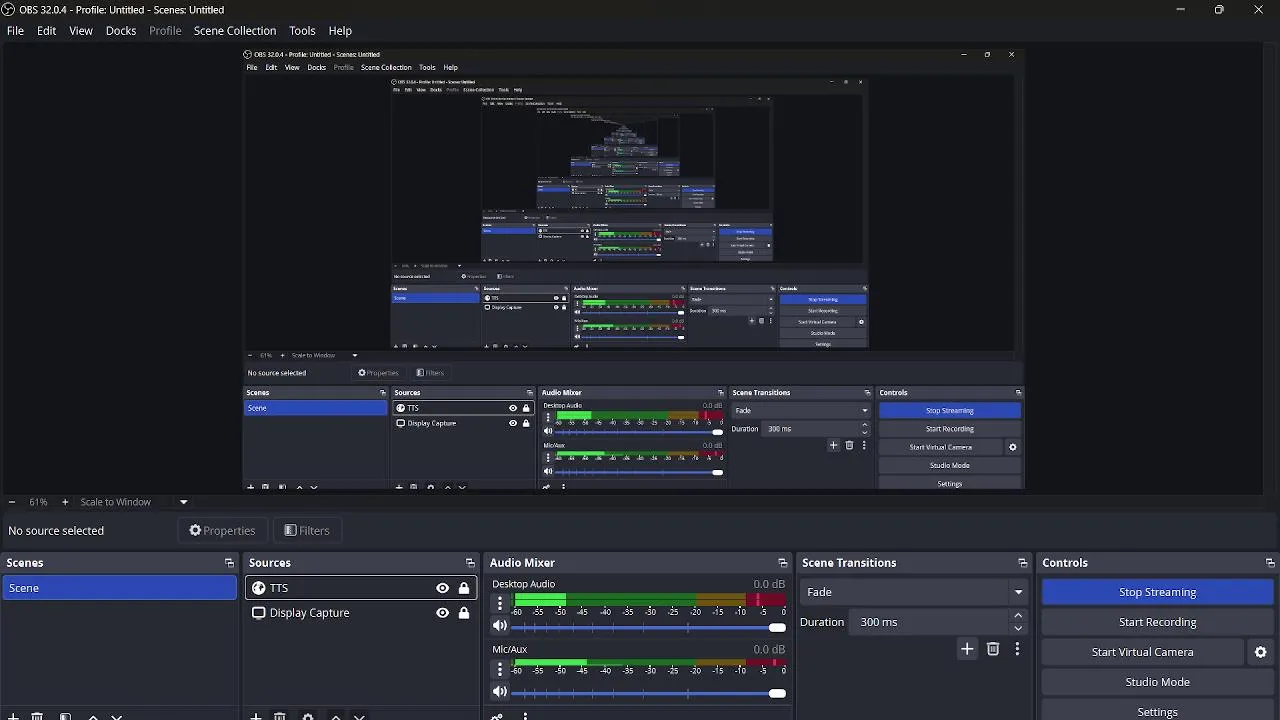Hide the Display Capture source
The image size is (1280, 720).
(442, 613)
